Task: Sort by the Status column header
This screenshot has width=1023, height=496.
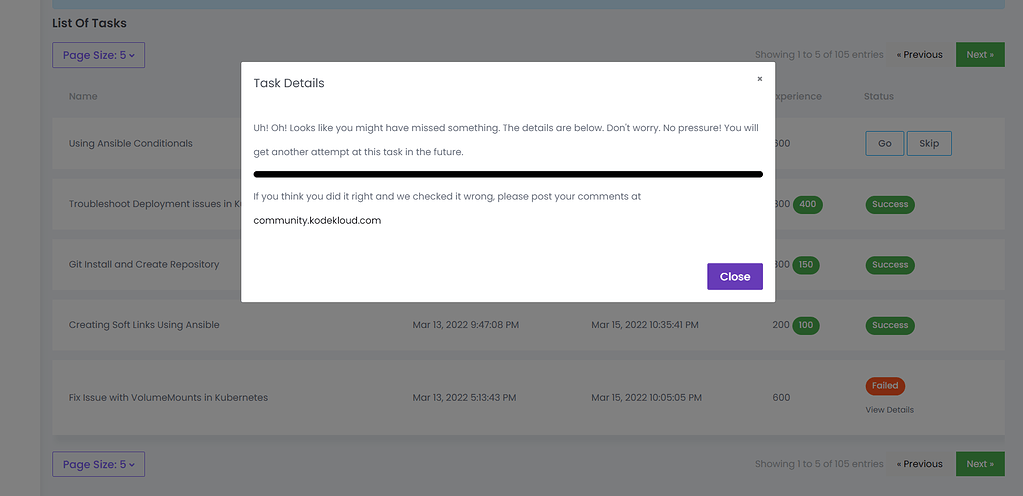Action: click(x=878, y=97)
